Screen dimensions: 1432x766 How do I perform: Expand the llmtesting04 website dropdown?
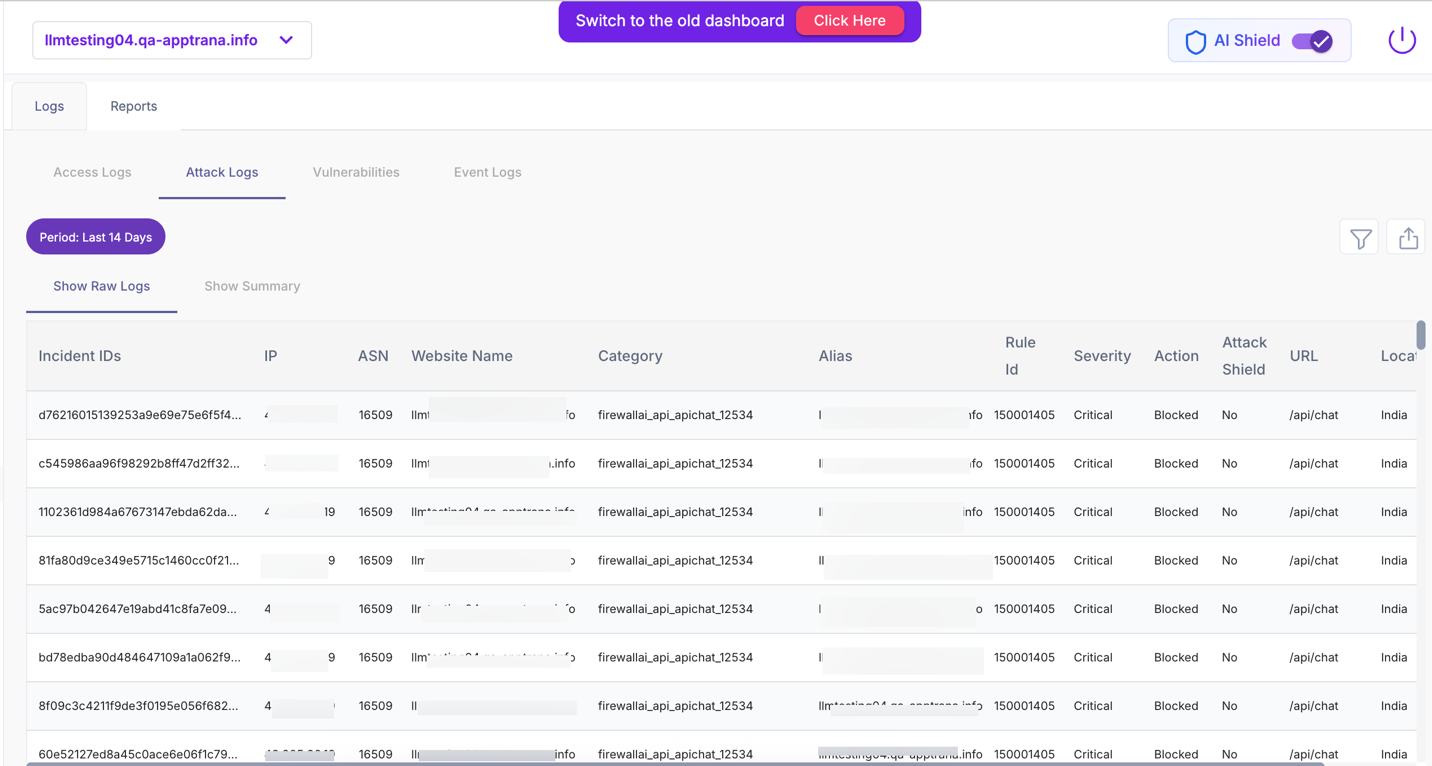tap(152, 40)
